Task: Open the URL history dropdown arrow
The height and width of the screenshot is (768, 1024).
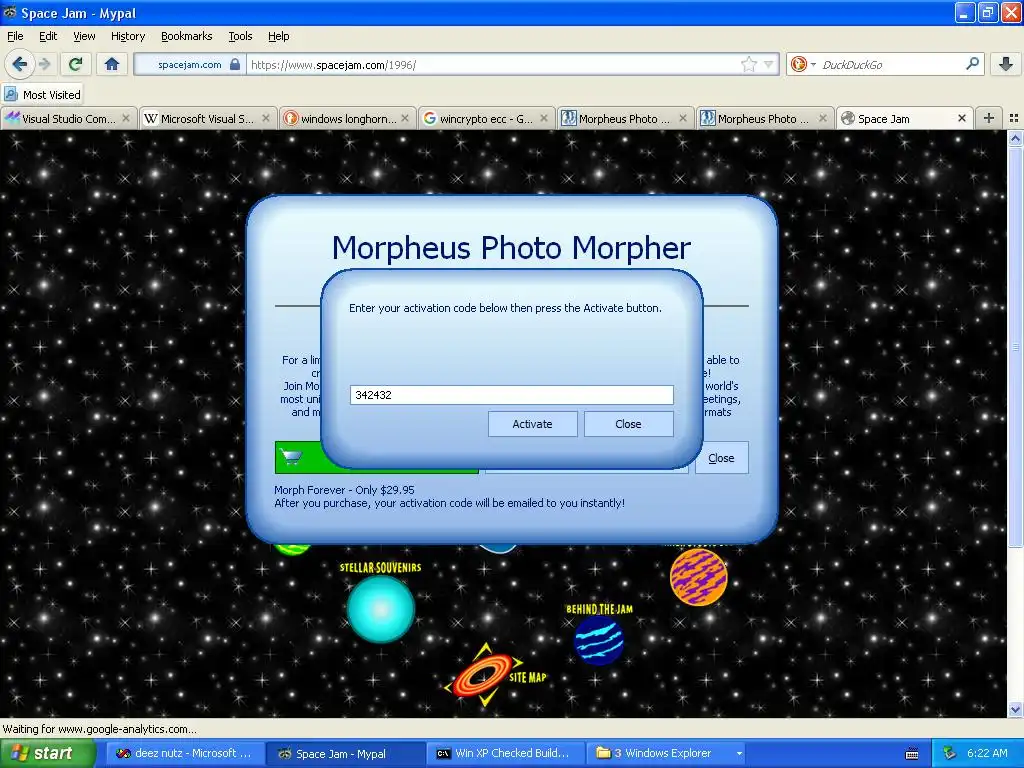Action: [769, 64]
